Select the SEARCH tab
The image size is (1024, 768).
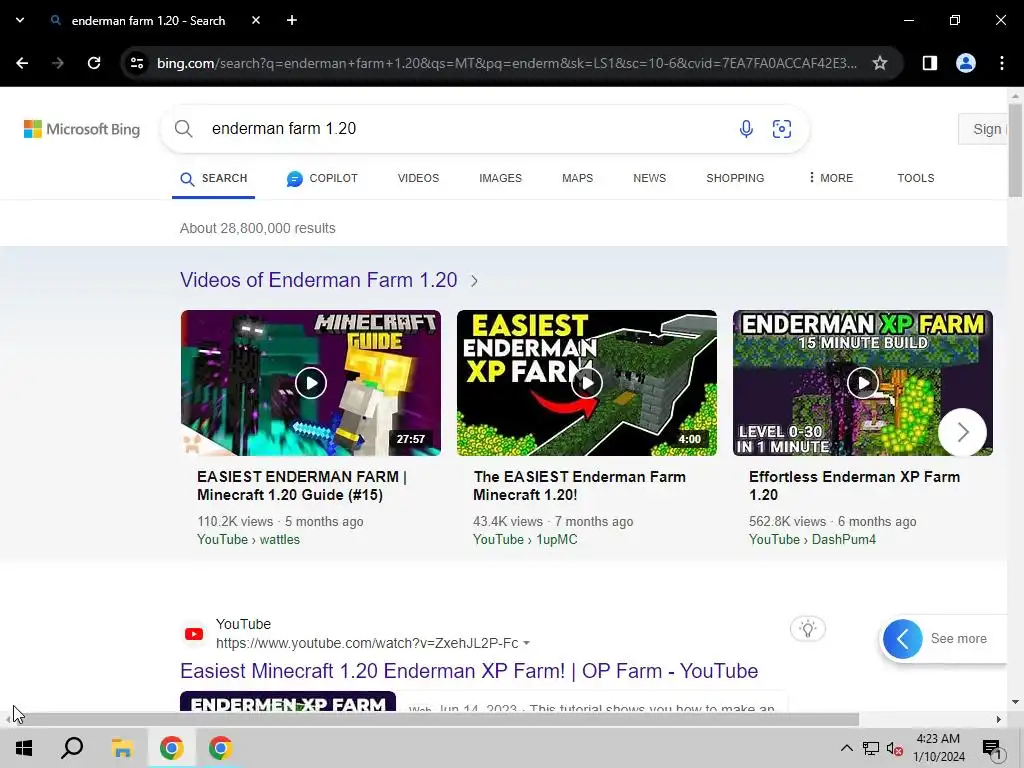point(214,178)
